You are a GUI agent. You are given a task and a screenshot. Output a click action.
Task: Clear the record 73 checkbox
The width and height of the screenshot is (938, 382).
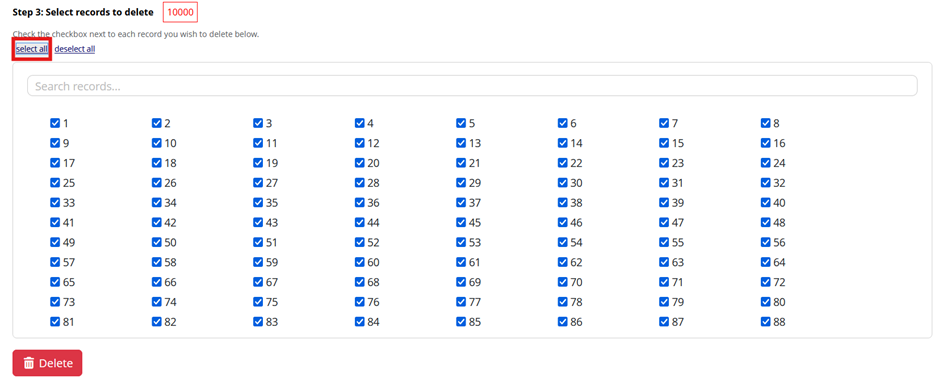point(55,302)
